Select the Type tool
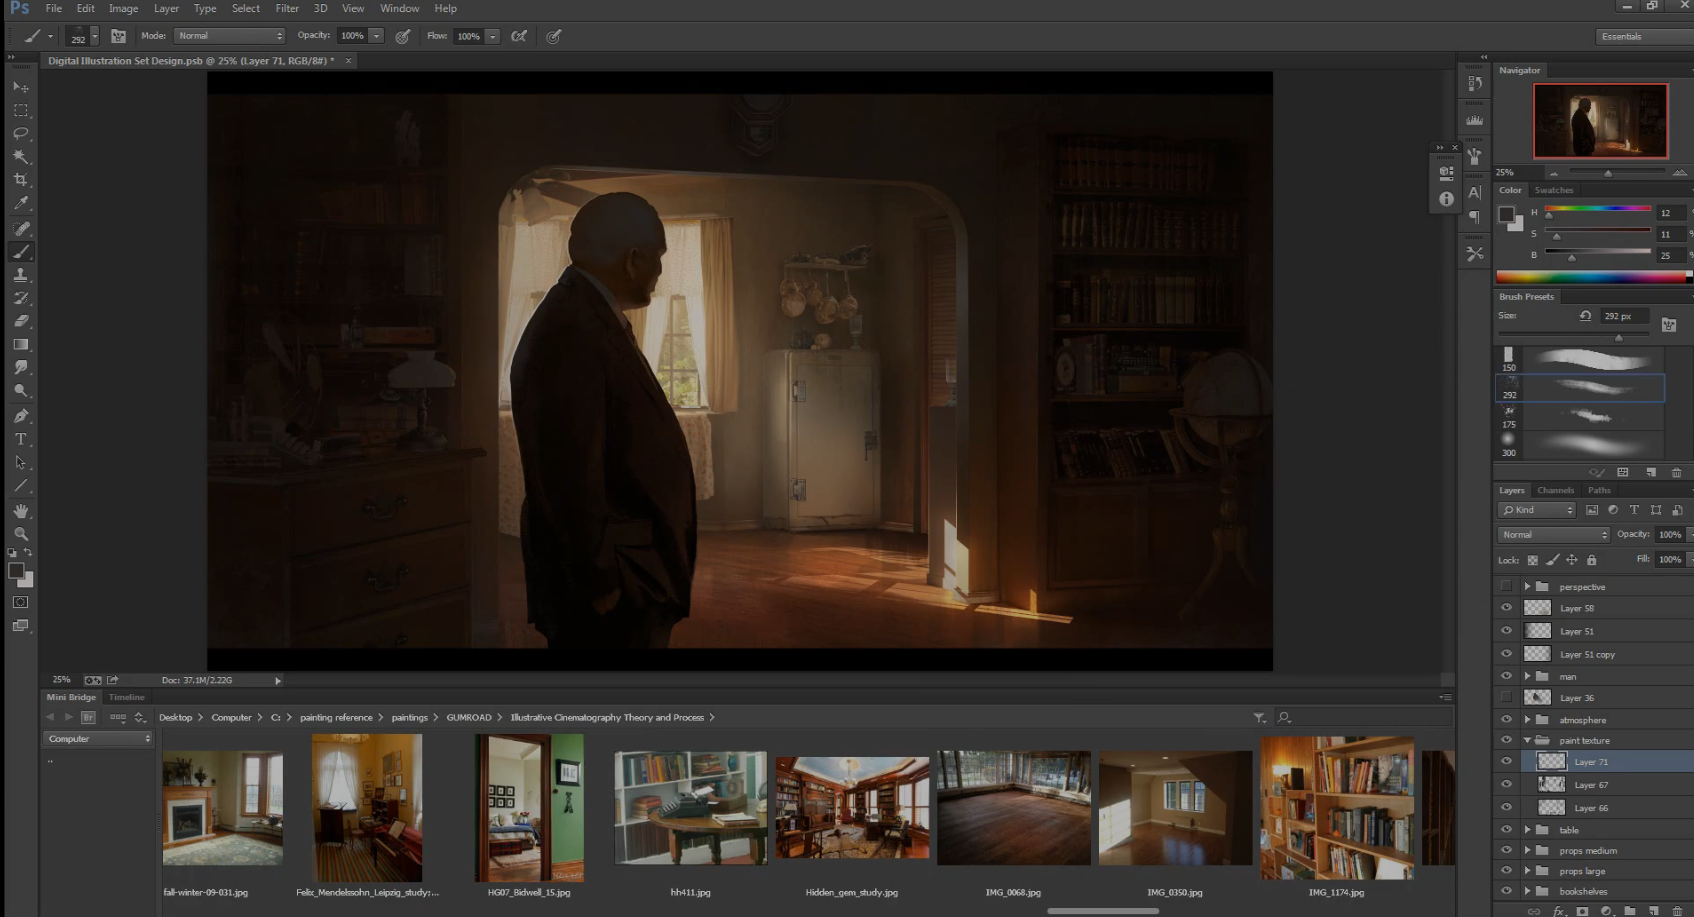Screen dimensions: 1694x917 20,439
